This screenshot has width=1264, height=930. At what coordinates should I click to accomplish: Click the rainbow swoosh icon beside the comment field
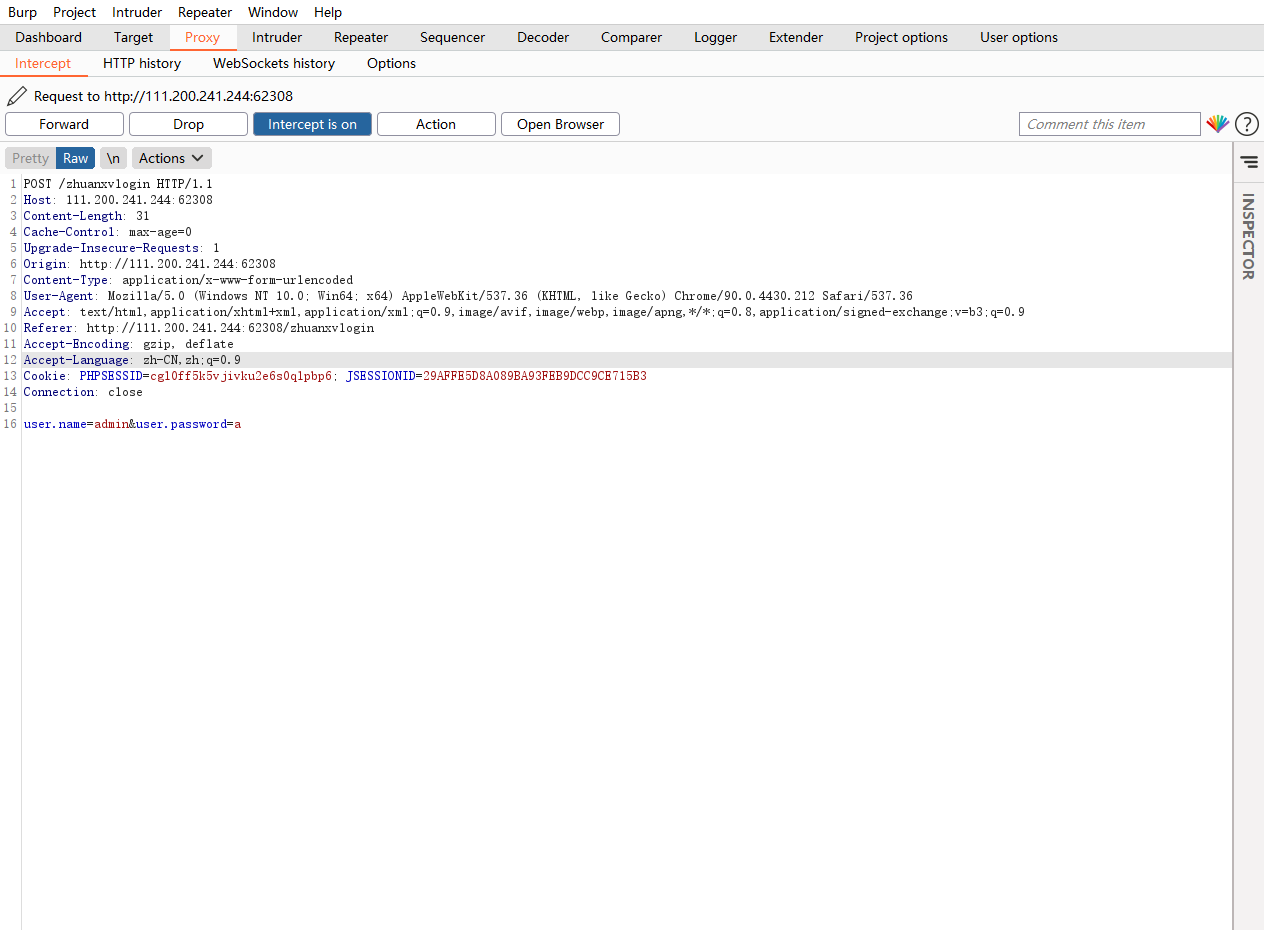(1217, 124)
